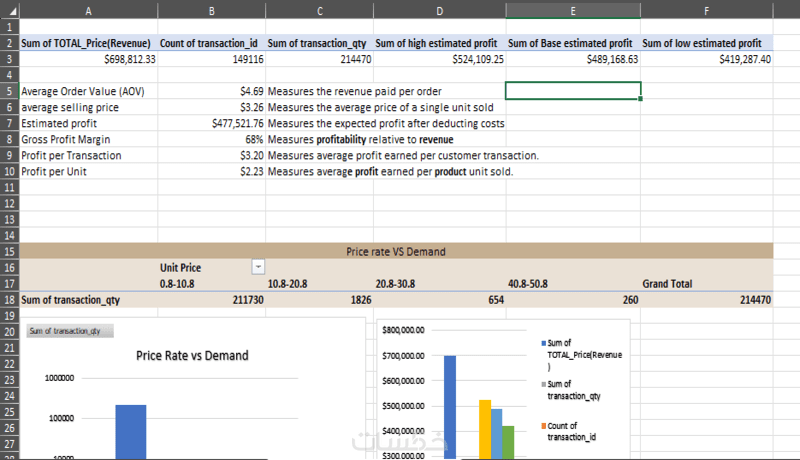The width and height of the screenshot is (800, 460).
Task: Select the Grand Total header cell
Action: [x=667, y=284]
